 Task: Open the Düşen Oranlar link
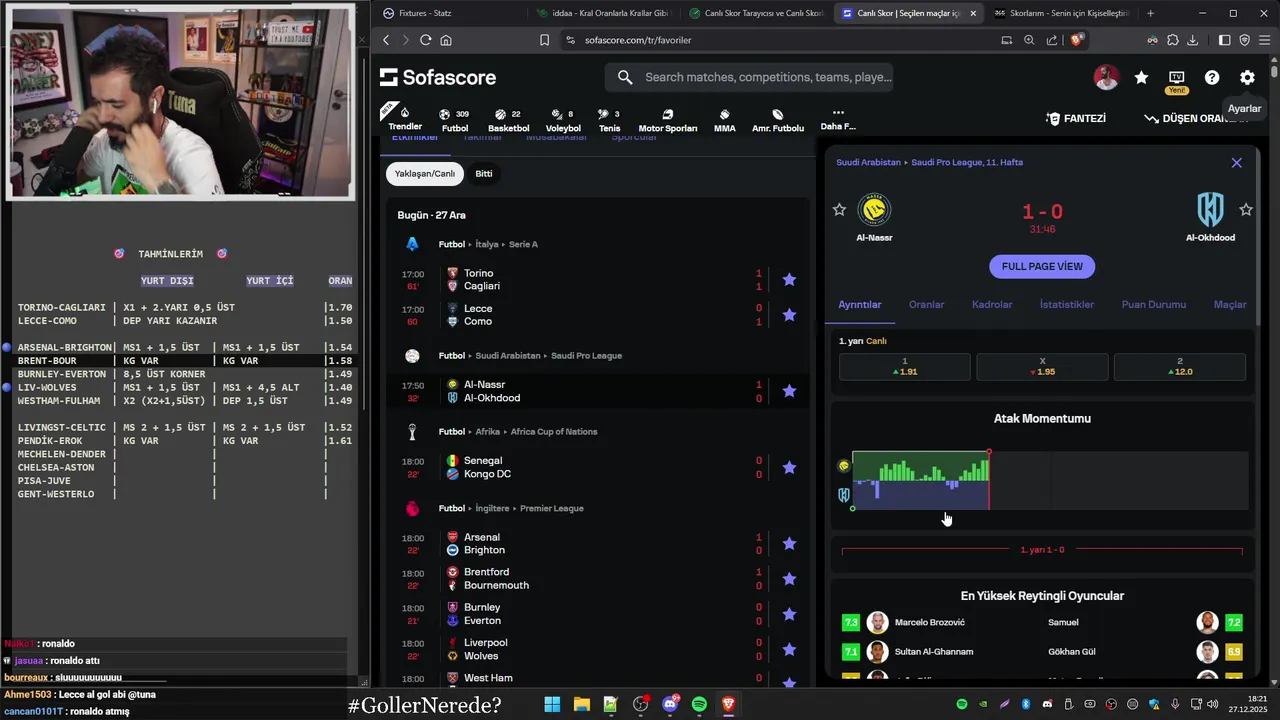coord(1196,118)
